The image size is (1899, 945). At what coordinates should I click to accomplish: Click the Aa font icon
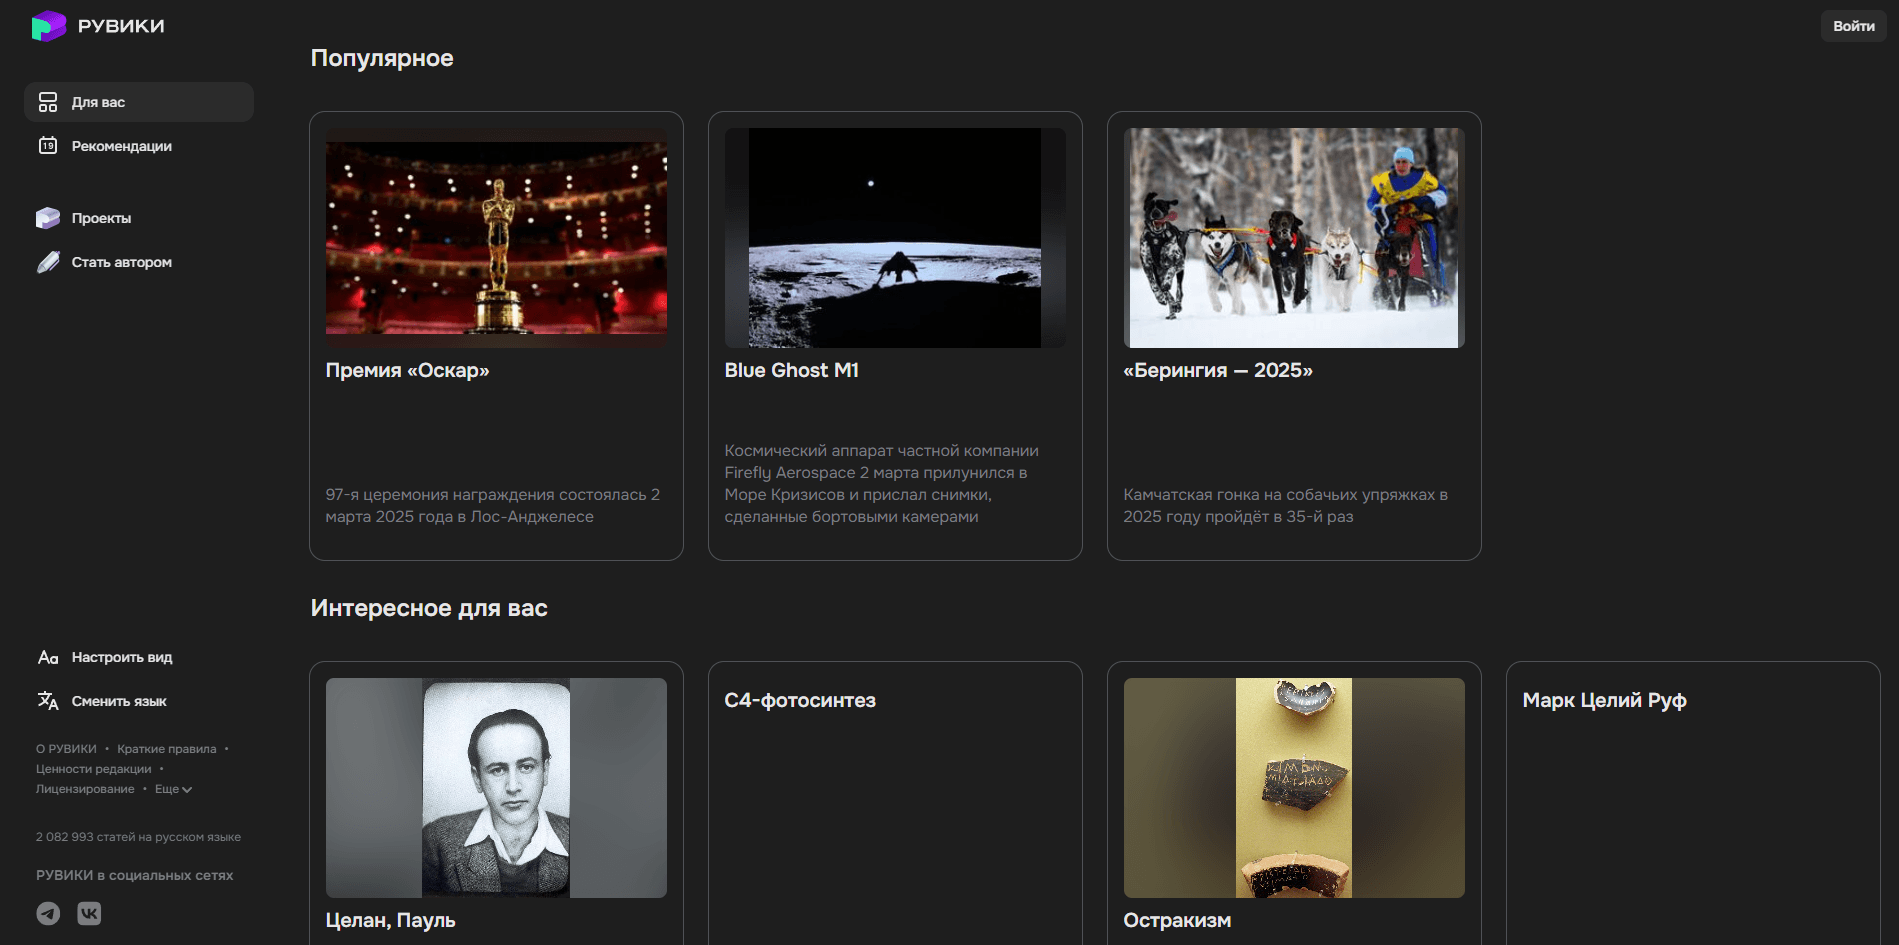point(48,657)
